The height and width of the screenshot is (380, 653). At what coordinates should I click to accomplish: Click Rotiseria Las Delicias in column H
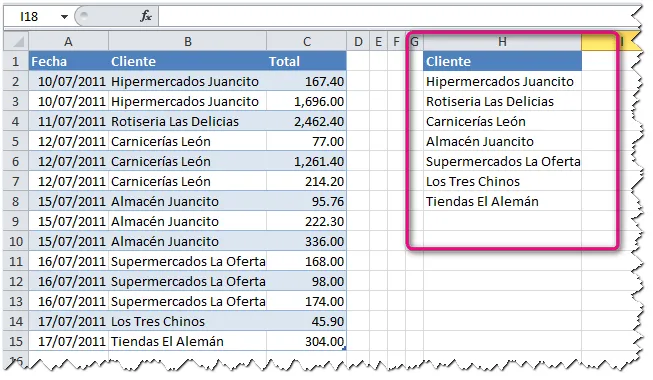[x=502, y=101]
